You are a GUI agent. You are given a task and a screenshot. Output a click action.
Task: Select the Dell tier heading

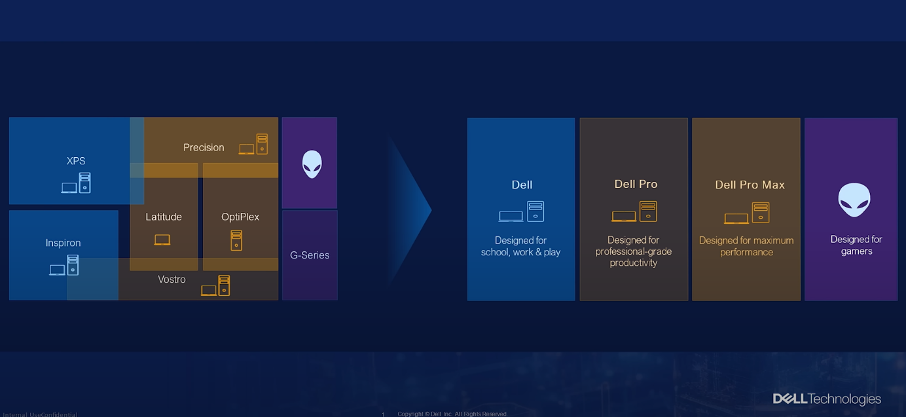click(x=522, y=185)
